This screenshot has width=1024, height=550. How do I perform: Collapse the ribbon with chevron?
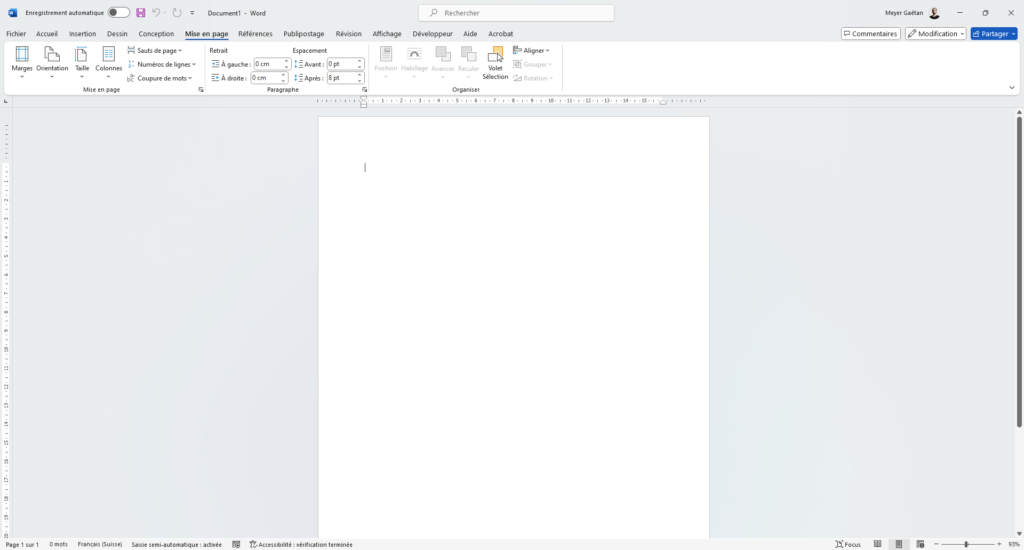[1012, 88]
